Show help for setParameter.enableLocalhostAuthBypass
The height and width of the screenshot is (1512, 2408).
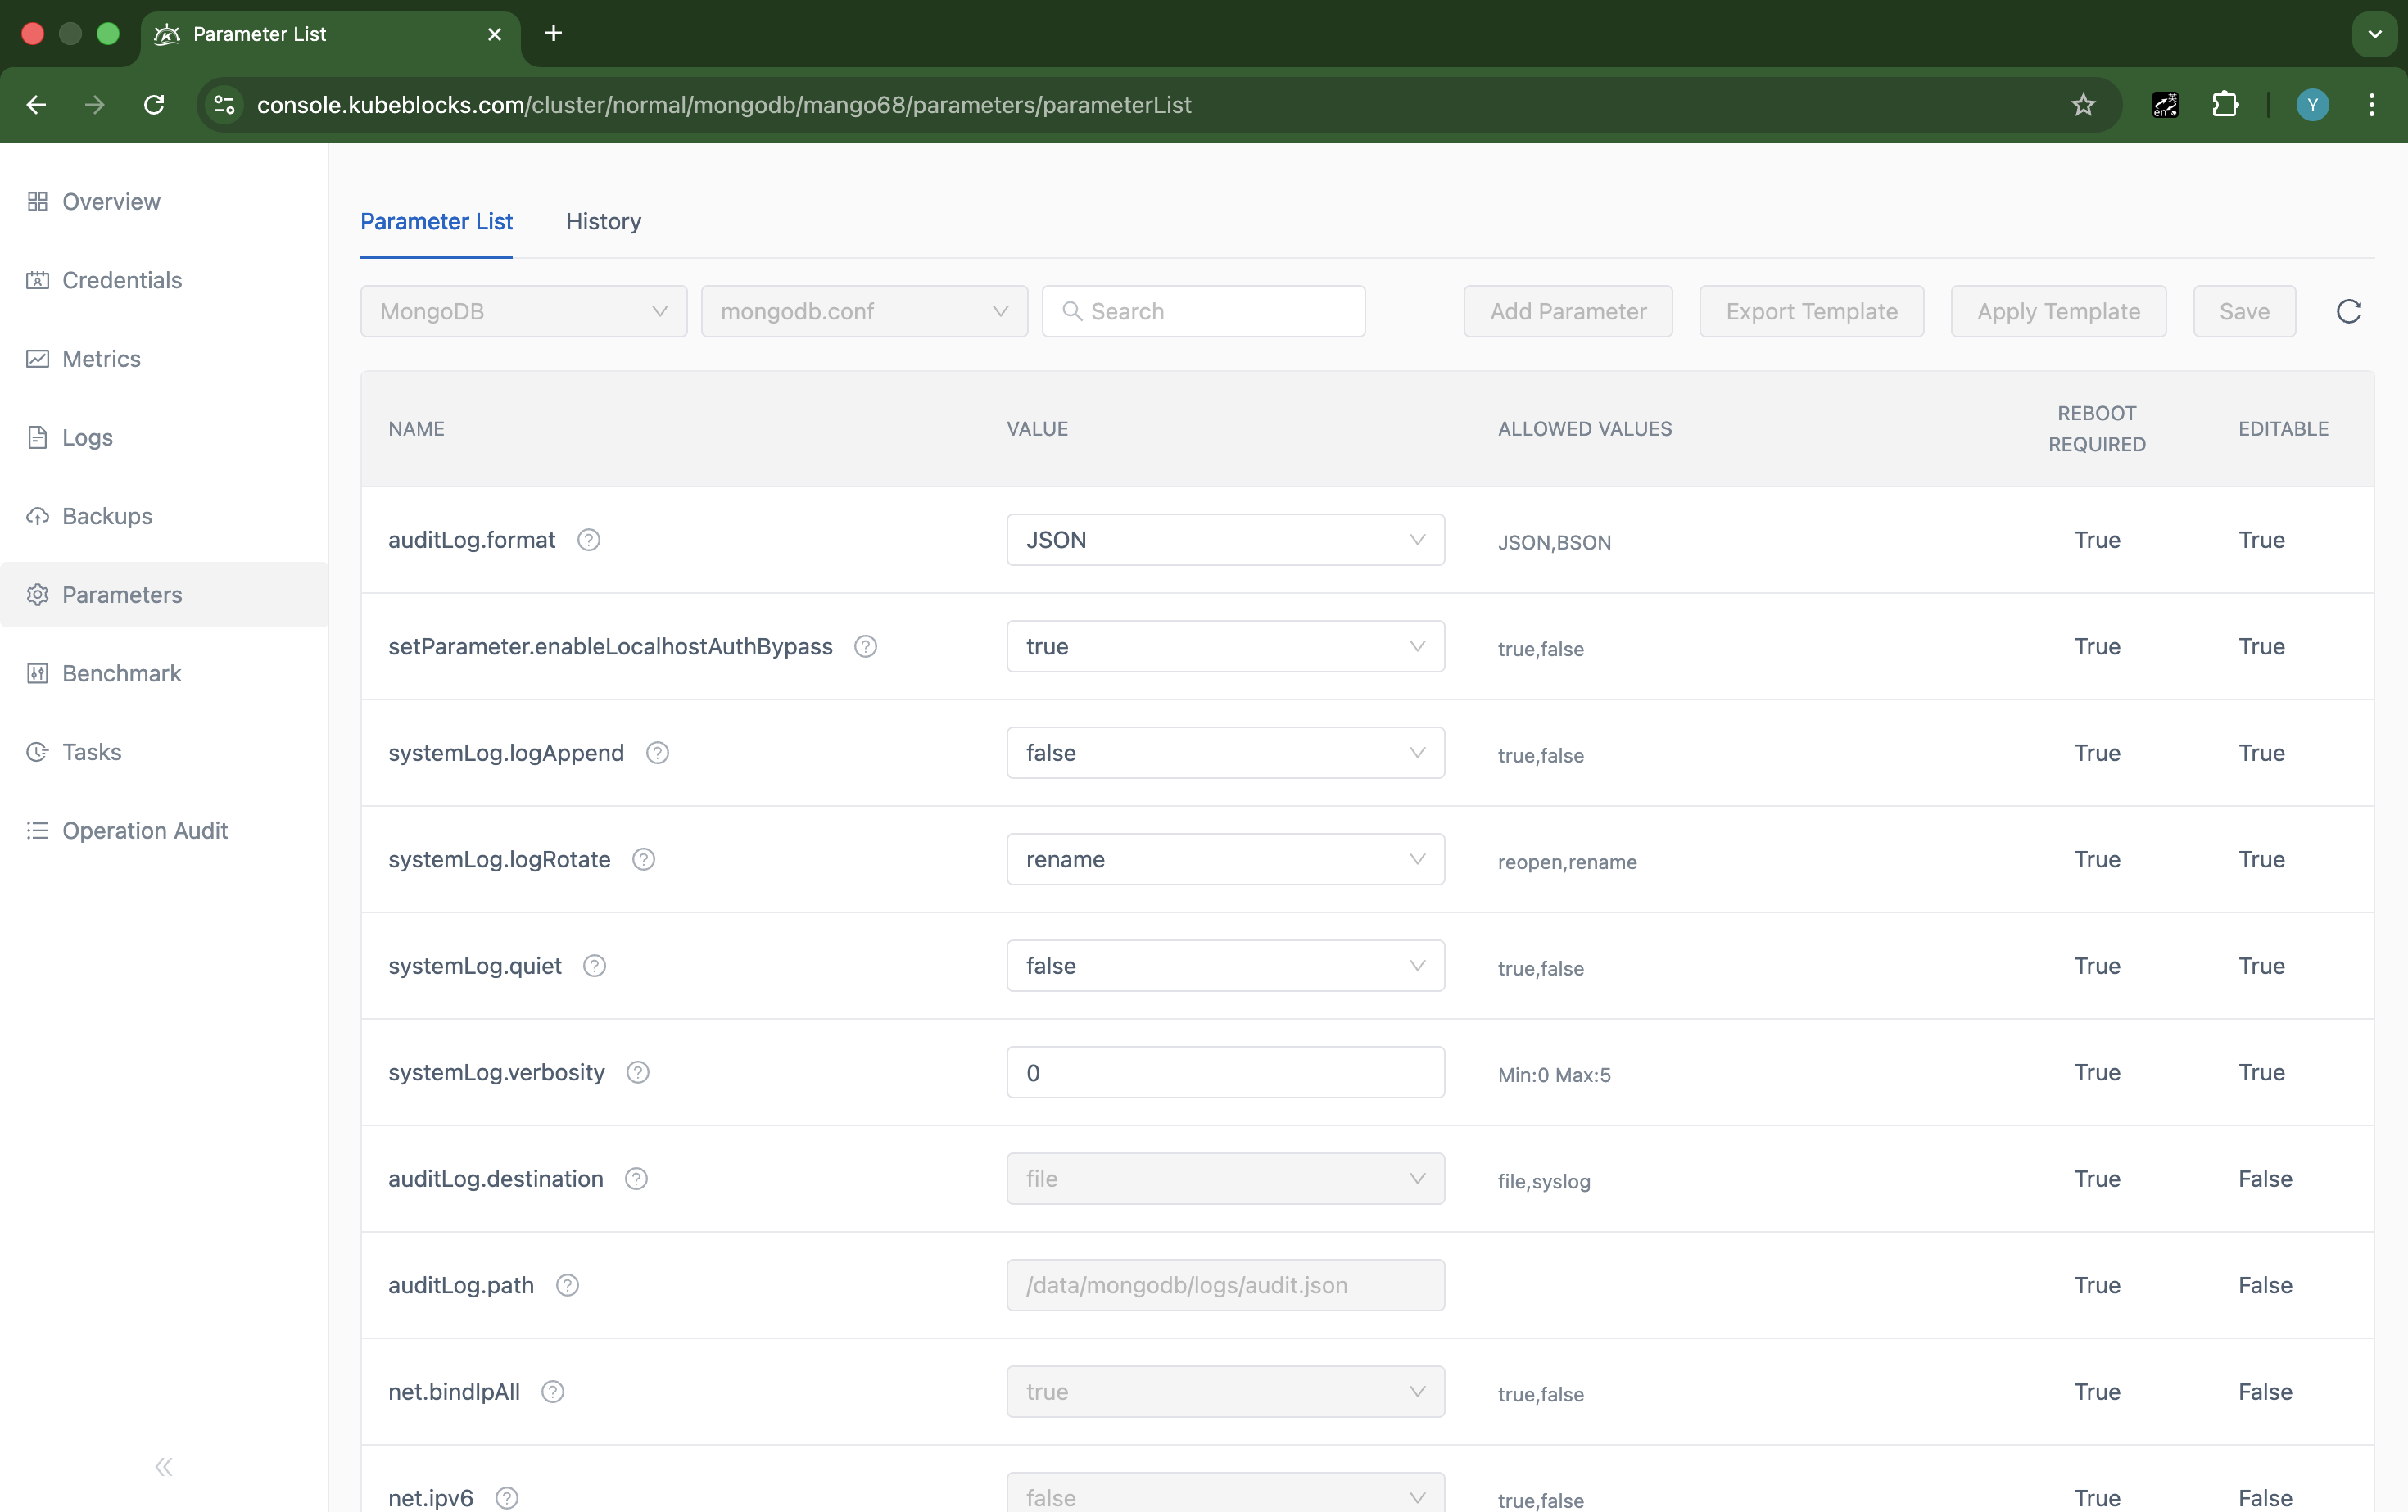[864, 646]
